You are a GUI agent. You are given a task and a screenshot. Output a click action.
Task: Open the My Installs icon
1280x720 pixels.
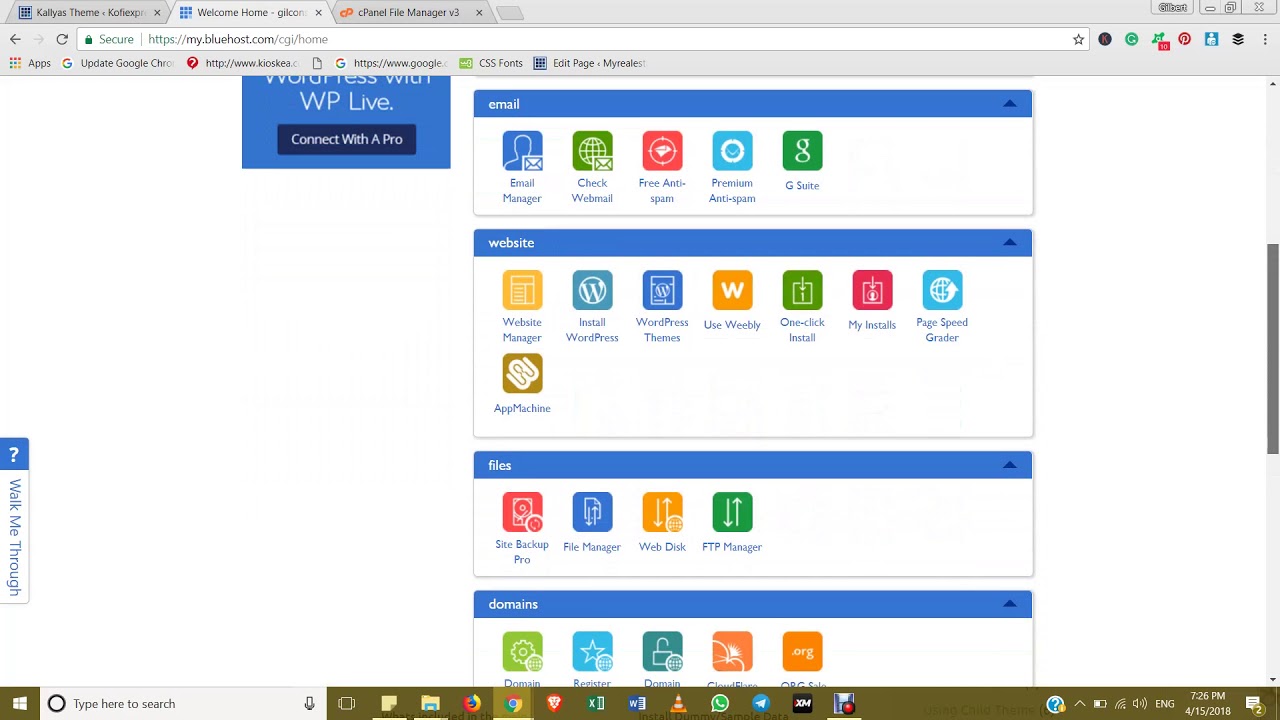click(872, 290)
